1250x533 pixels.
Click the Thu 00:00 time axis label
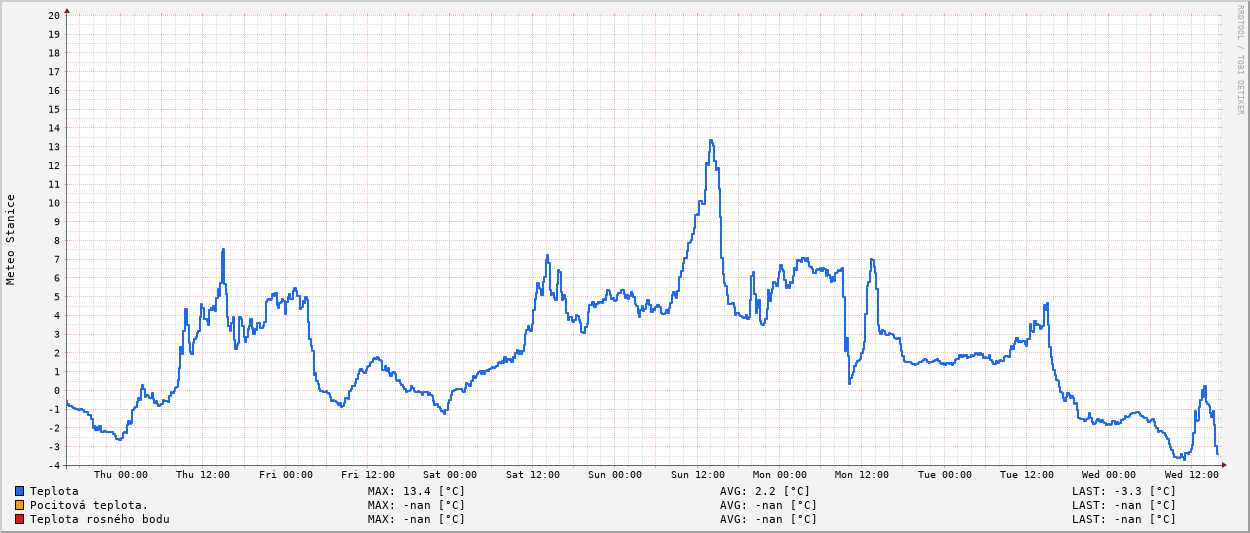coord(121,475)
